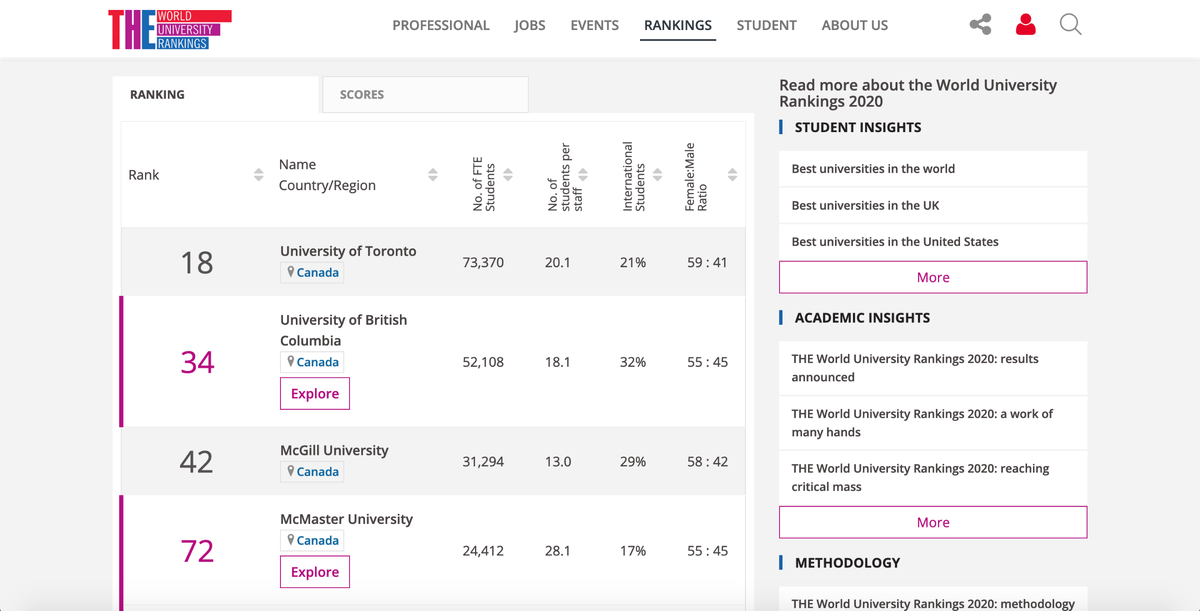Screen dimensions: 1200x611
Task: Sort by Rank column arrows
Action: (258, 175)
